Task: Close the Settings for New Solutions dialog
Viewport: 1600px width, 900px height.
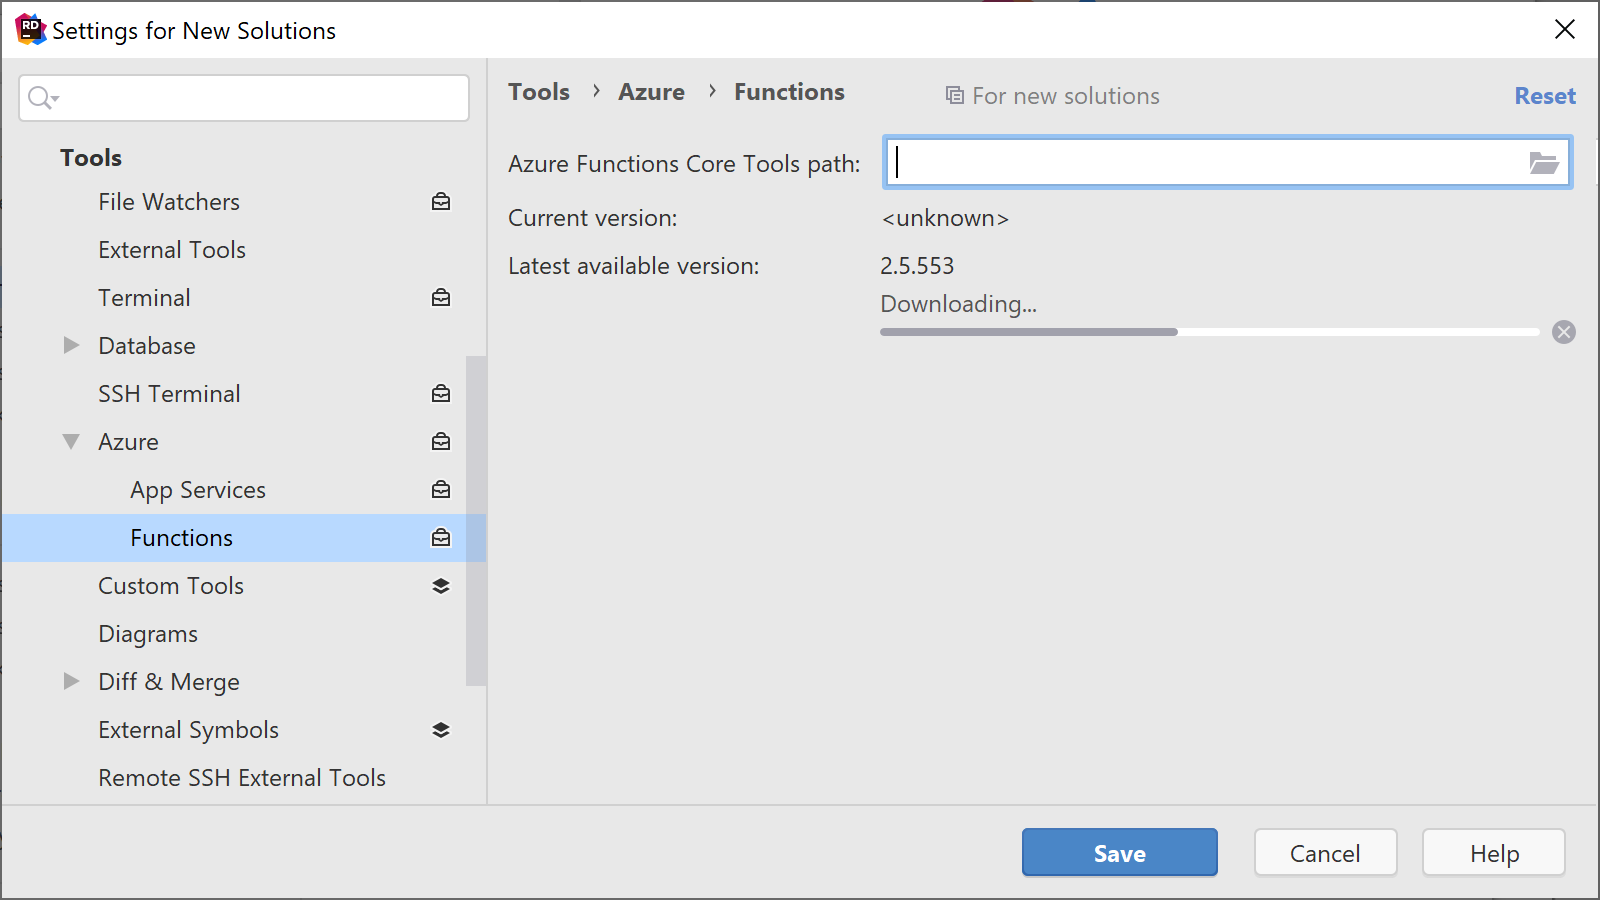Action: (x=1565, y=29)
